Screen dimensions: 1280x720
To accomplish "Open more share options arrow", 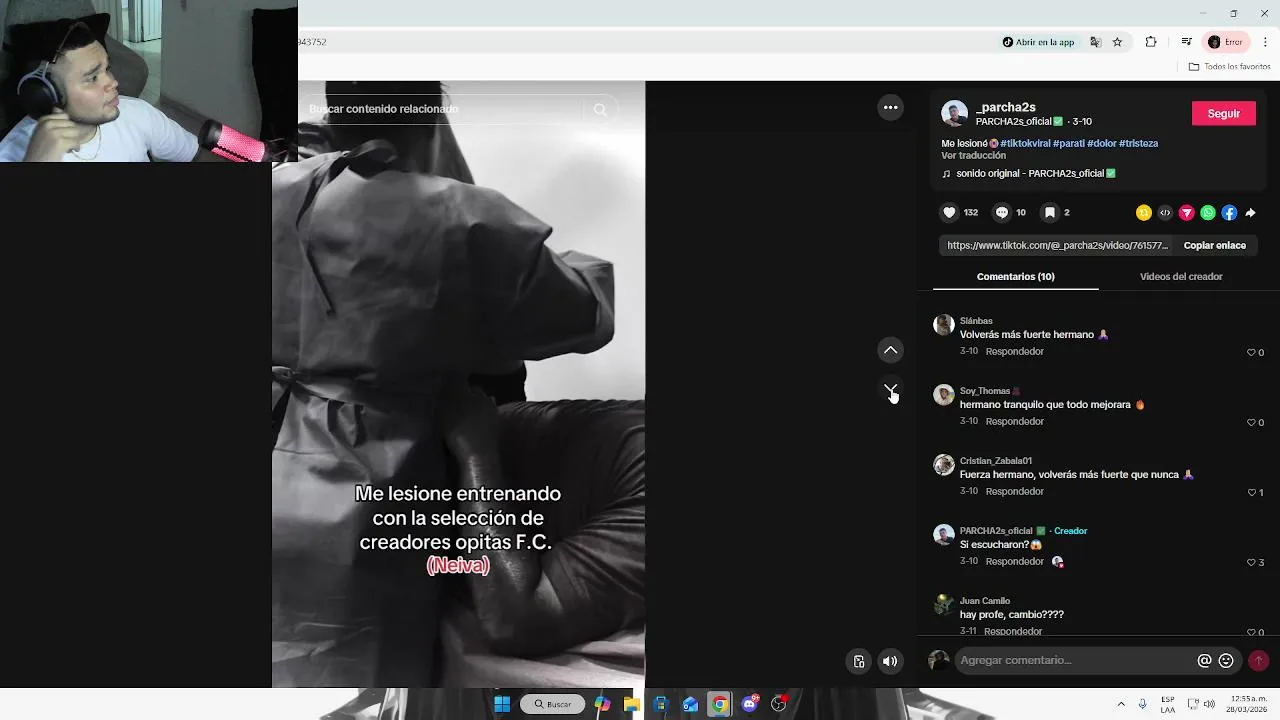I will (x=1250, y=213).
